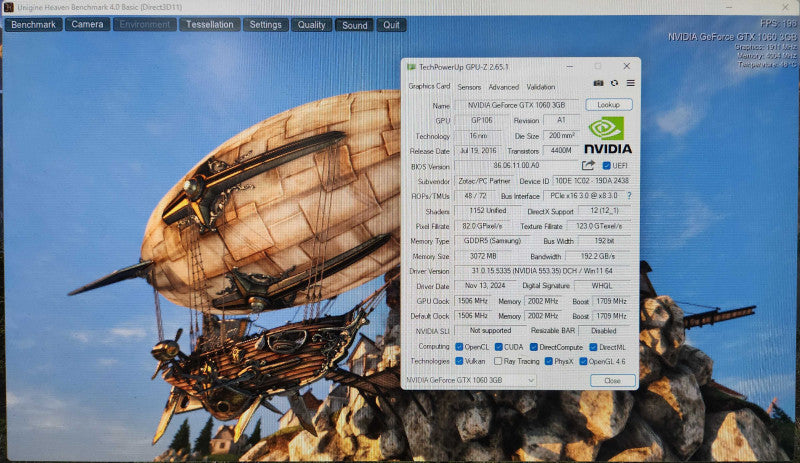Open the Tessellation menu in Heaven
Screen dimensions: 800x463
coord(210,25)
